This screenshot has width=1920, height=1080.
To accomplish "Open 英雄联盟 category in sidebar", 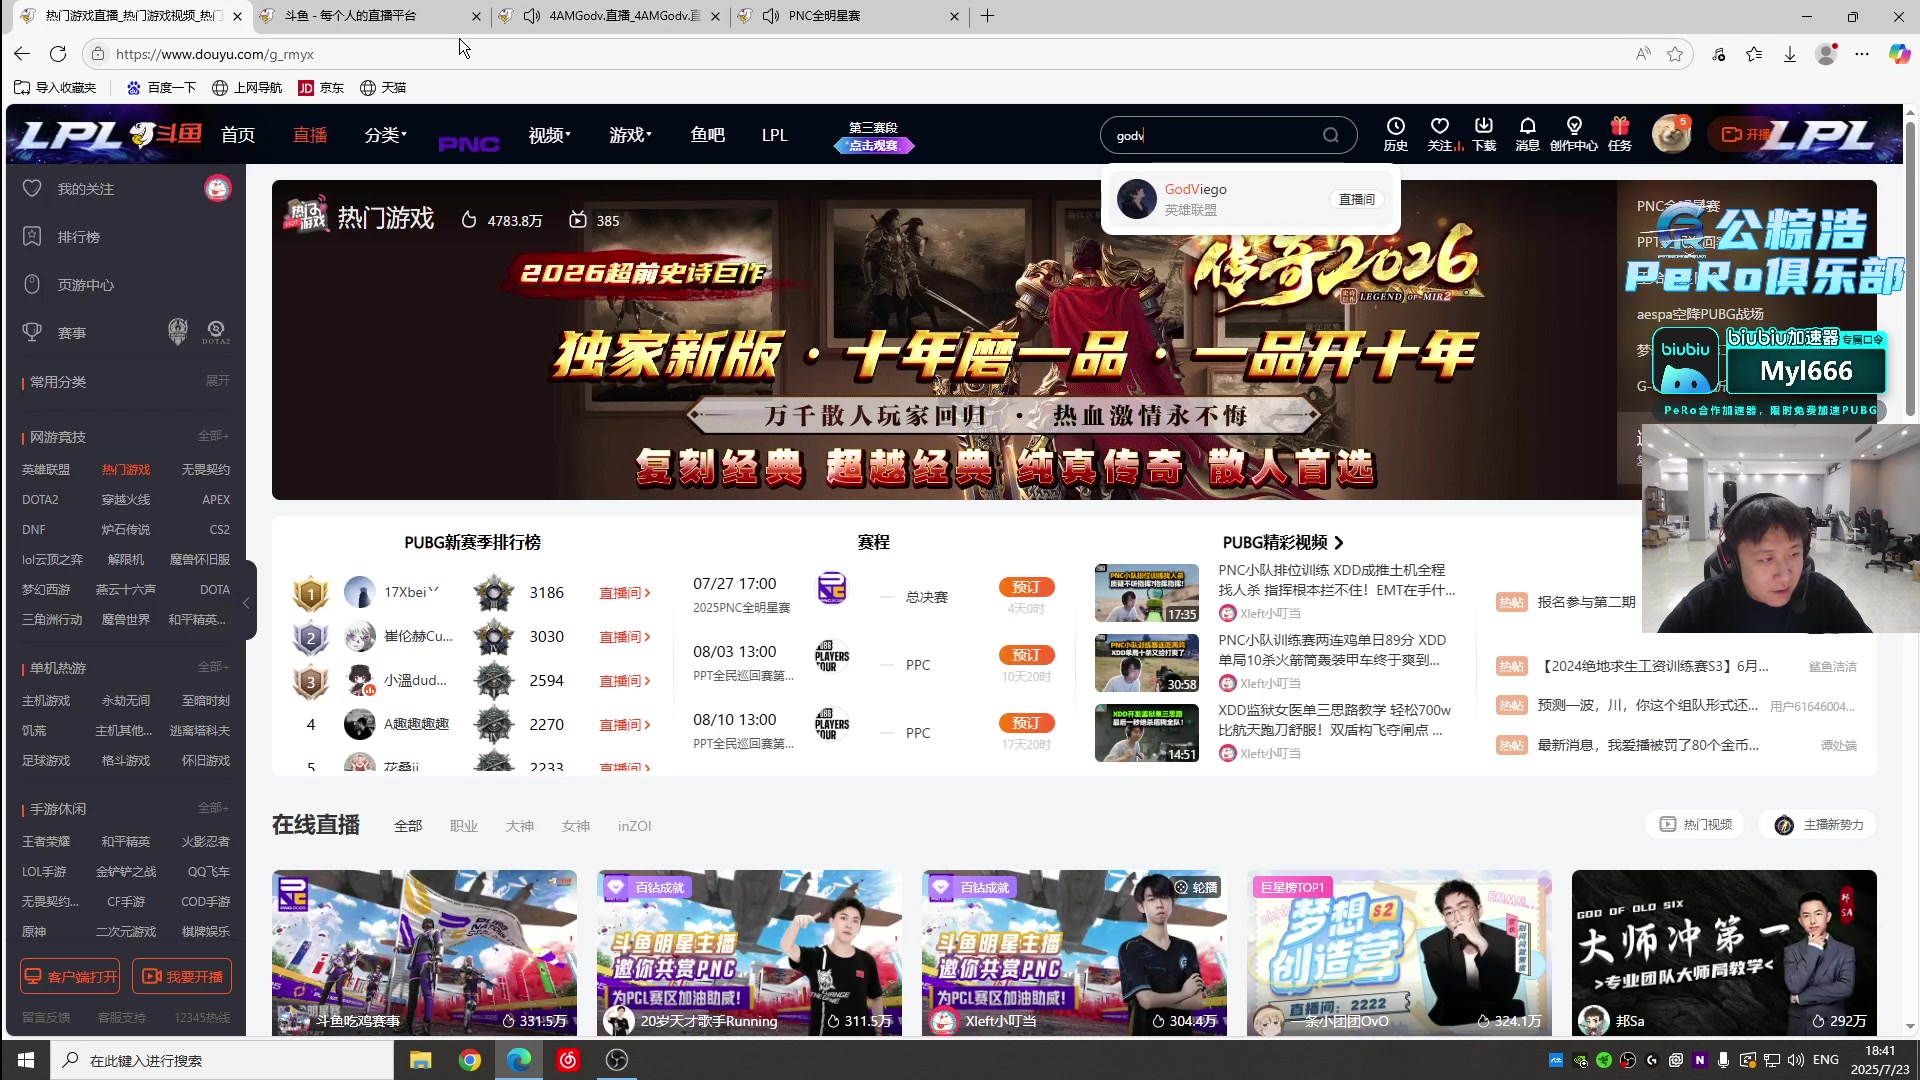I will click(x=46, y=469).
